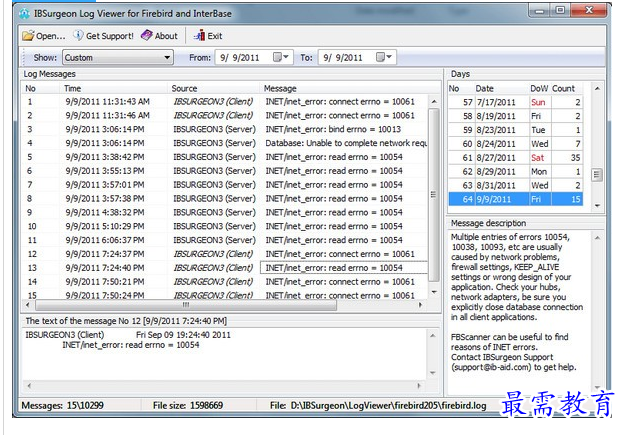This screenshot has width=623, height=435.
Task: Click the DoW column header in Days
Action: (539, 89)
